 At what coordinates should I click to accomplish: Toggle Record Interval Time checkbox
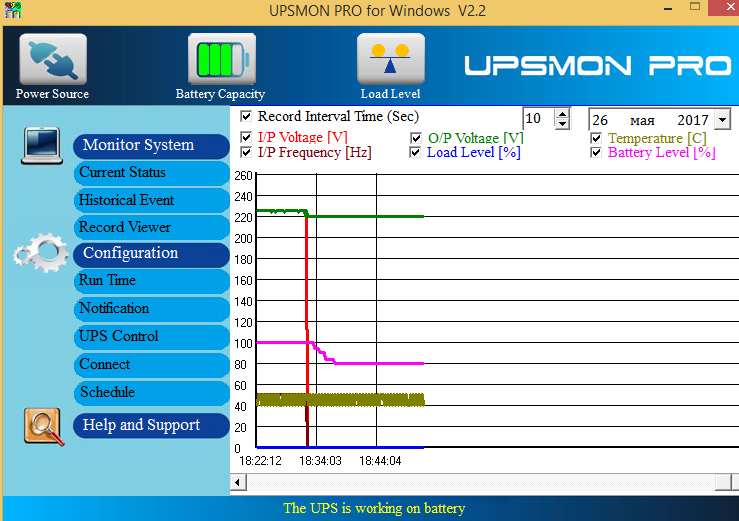[x=246, y=116]
